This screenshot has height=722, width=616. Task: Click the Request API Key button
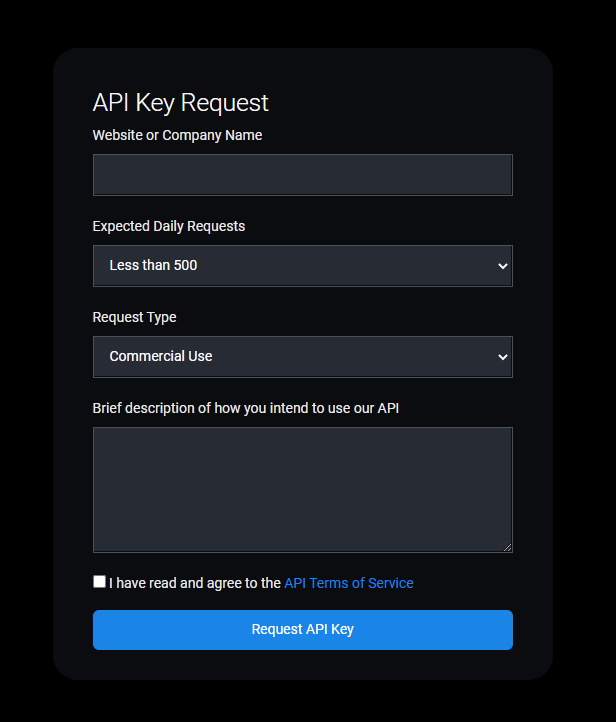(302, 630)
